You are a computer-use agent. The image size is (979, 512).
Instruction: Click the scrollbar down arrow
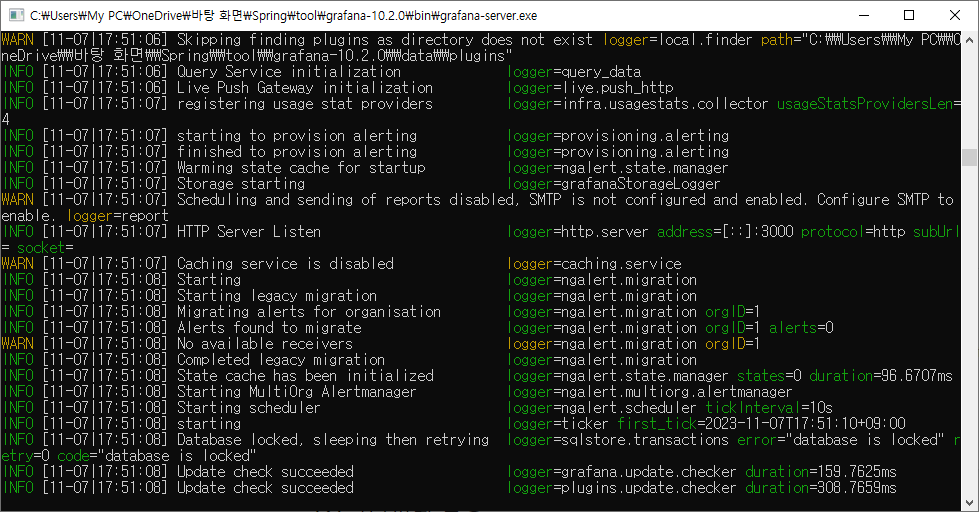coord(969,503)
